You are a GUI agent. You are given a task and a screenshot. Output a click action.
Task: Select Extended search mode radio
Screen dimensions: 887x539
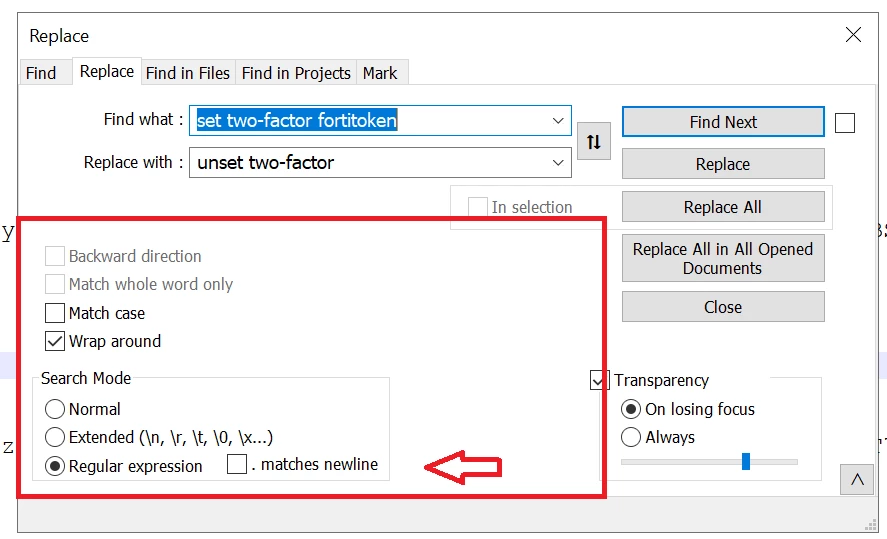click(55, 437)
